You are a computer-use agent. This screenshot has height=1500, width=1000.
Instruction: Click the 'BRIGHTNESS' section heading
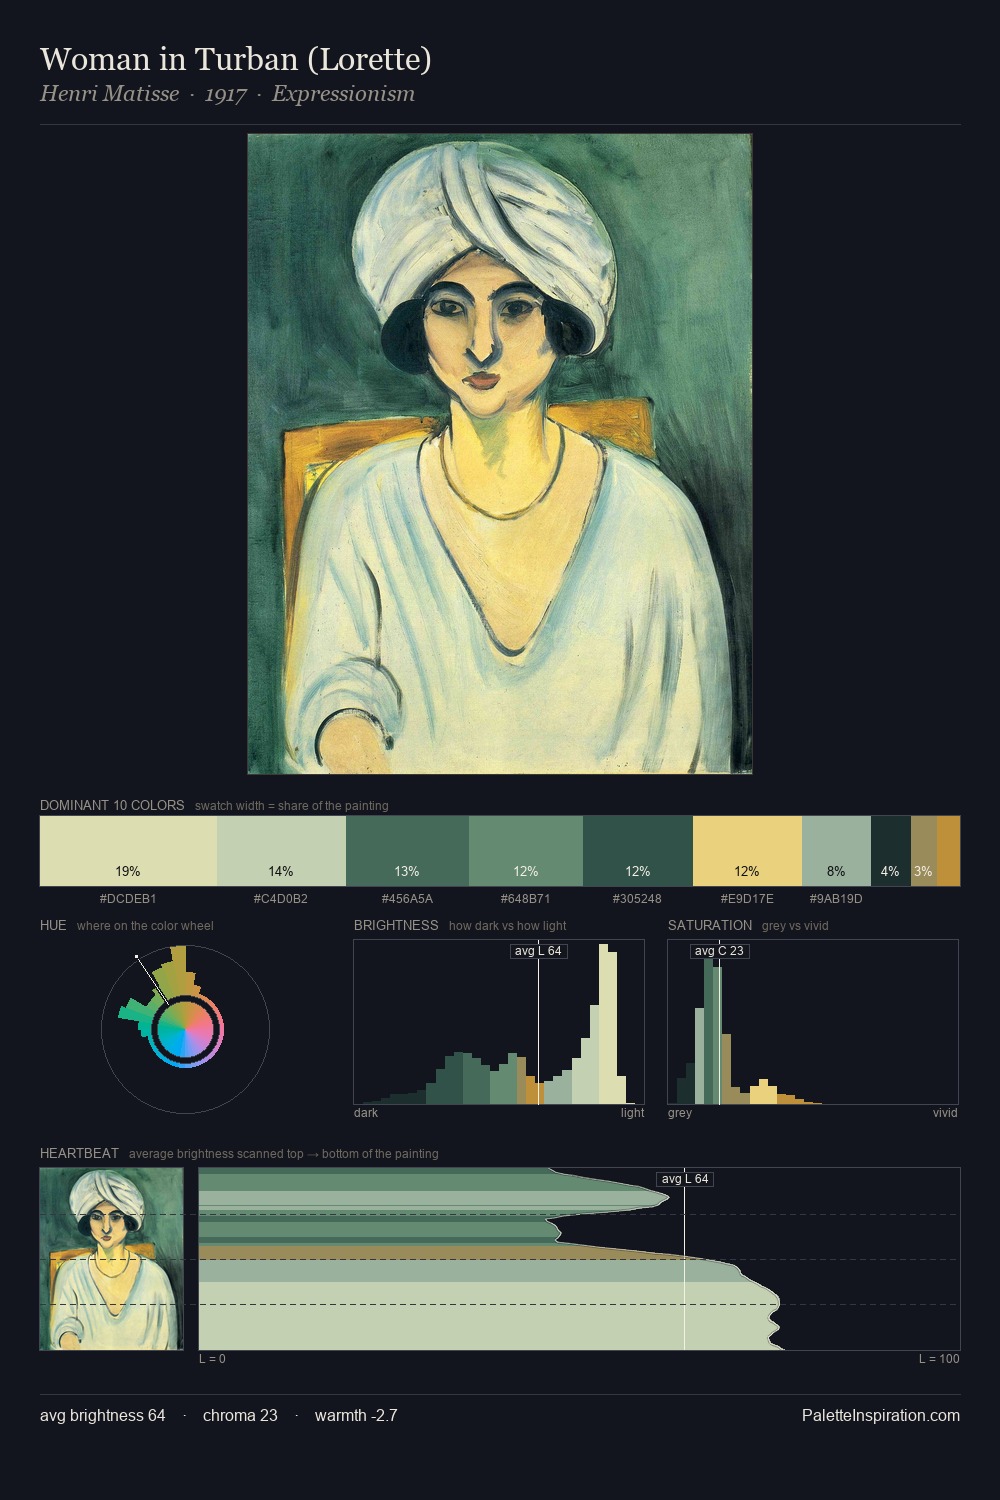click(396, 925)
